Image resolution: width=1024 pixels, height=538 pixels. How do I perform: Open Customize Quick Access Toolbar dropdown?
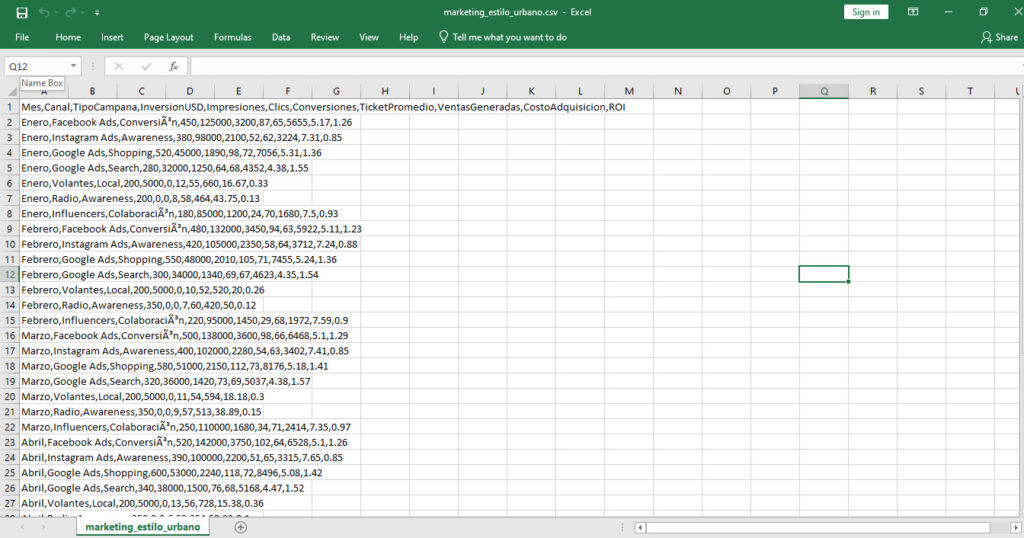(x=96, y=13)
